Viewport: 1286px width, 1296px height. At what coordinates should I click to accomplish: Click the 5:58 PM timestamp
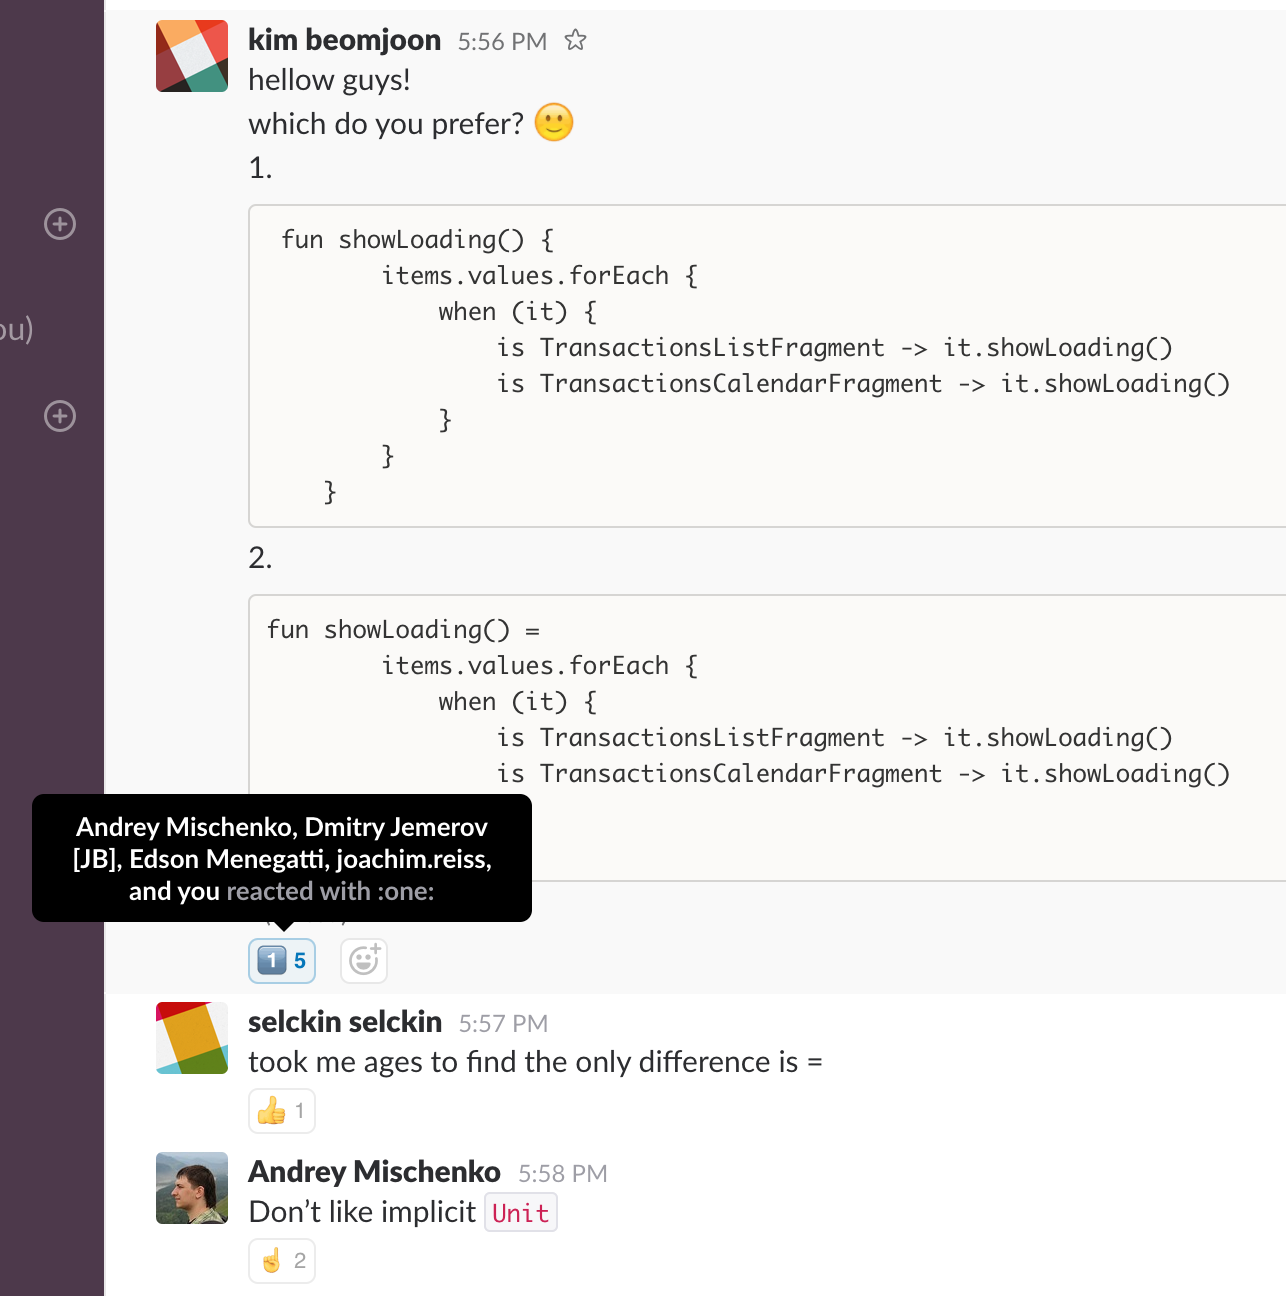coord(561,1173)
